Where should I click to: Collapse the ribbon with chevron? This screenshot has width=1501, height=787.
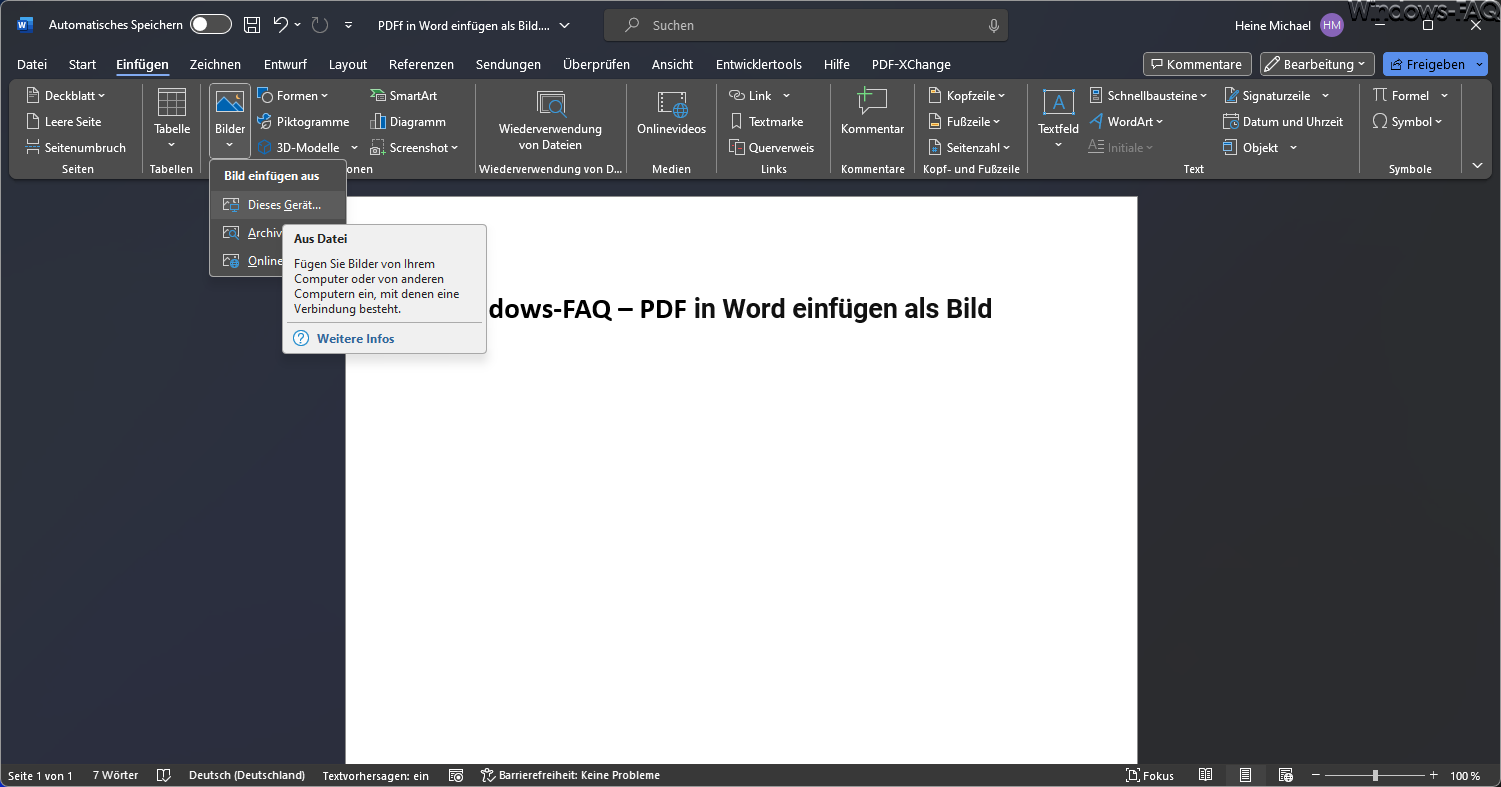1477,166
